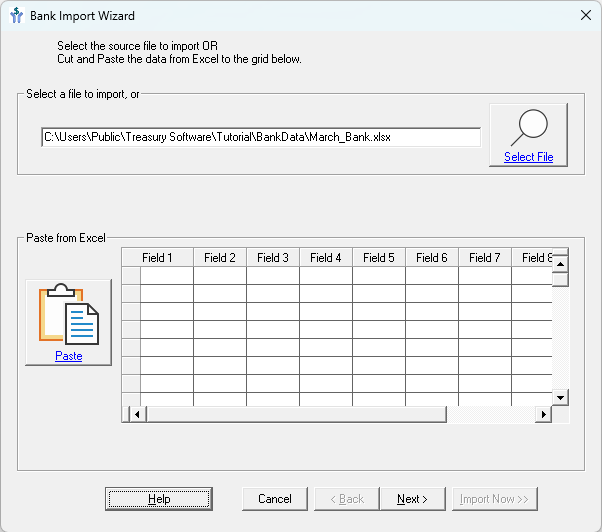Select the Field 5 column header
The image size is (602, 532).
tap(379, 258)
